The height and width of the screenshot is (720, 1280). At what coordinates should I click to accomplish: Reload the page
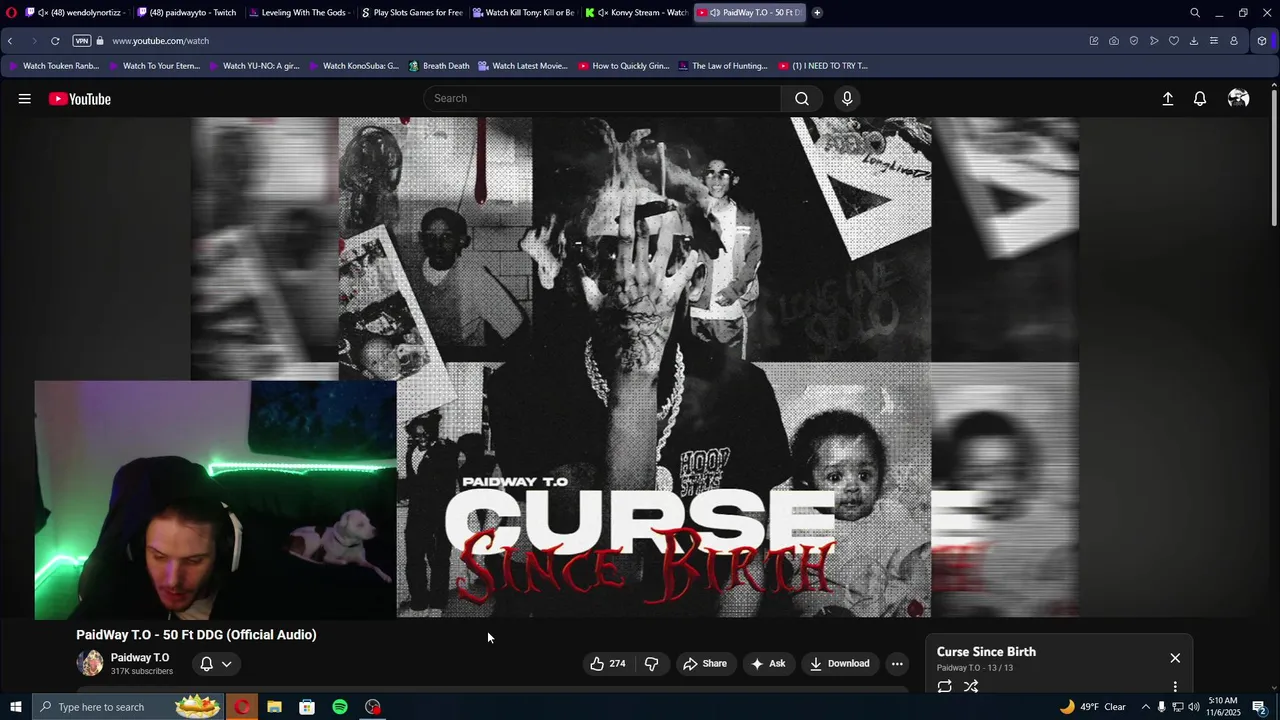click(55, 41)
